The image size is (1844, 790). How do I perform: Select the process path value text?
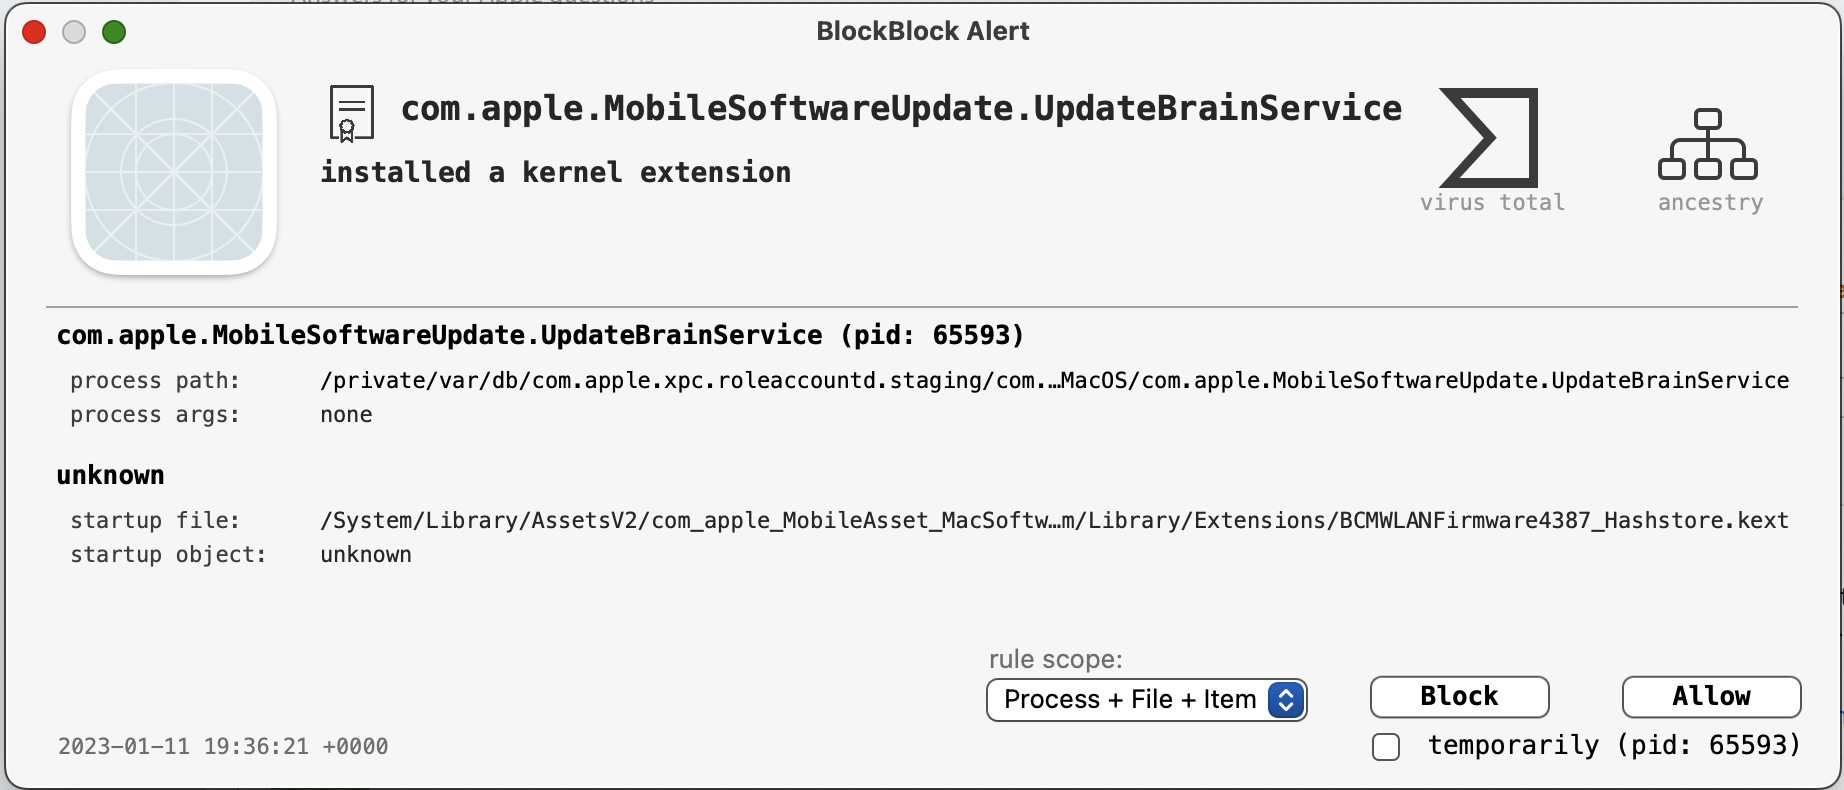click(x=1054, y=381)
